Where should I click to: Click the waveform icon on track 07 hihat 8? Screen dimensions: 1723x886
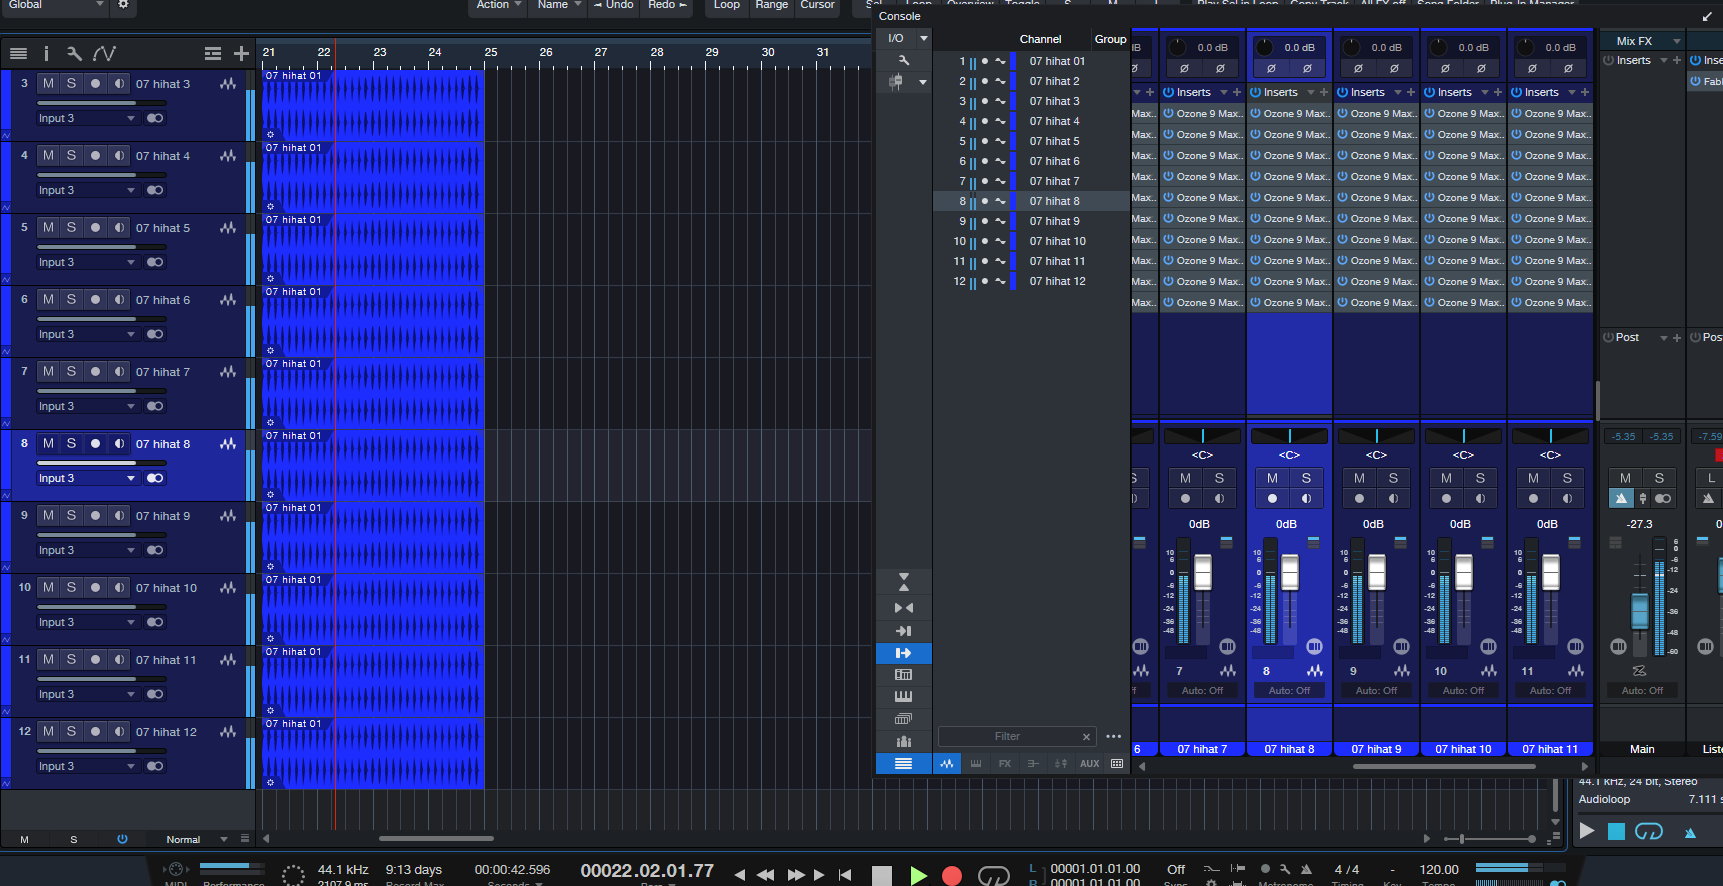coord(228,443)
